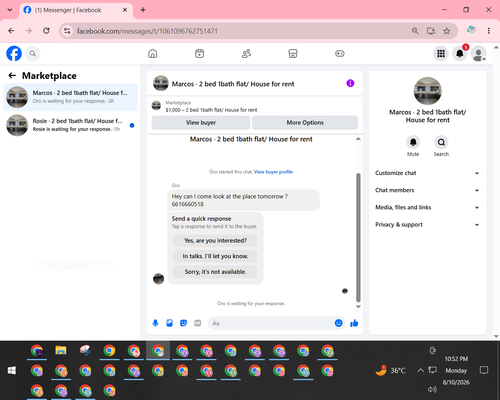Viewport: 500px width, 400px height.
Task: Click Oro's message about viewing the place
Action: click(x=243, y=200)
